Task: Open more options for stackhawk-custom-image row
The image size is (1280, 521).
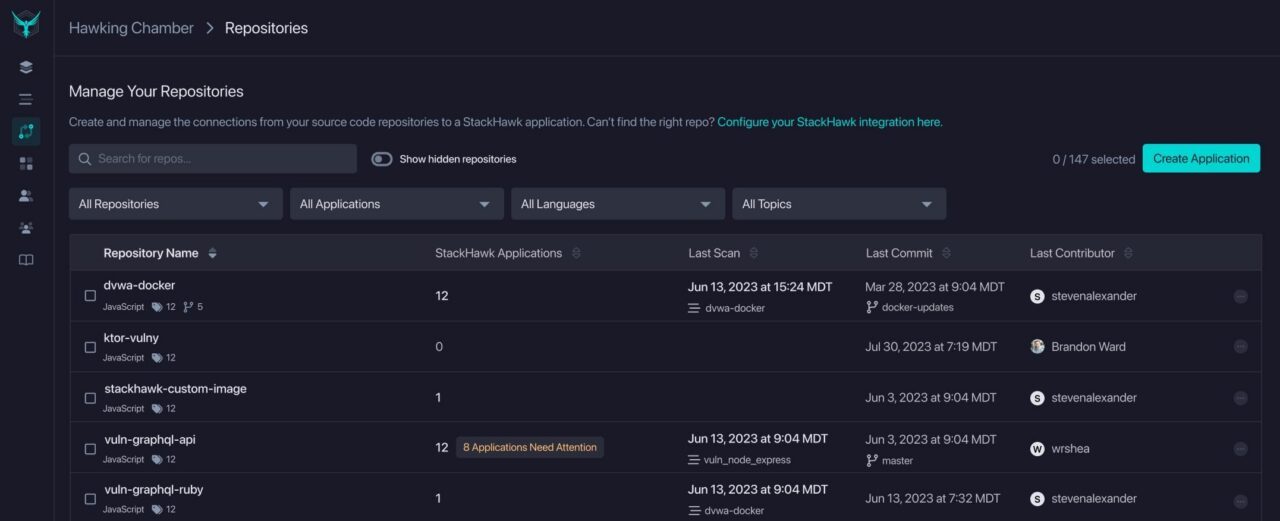Action: coord(1241,398)
